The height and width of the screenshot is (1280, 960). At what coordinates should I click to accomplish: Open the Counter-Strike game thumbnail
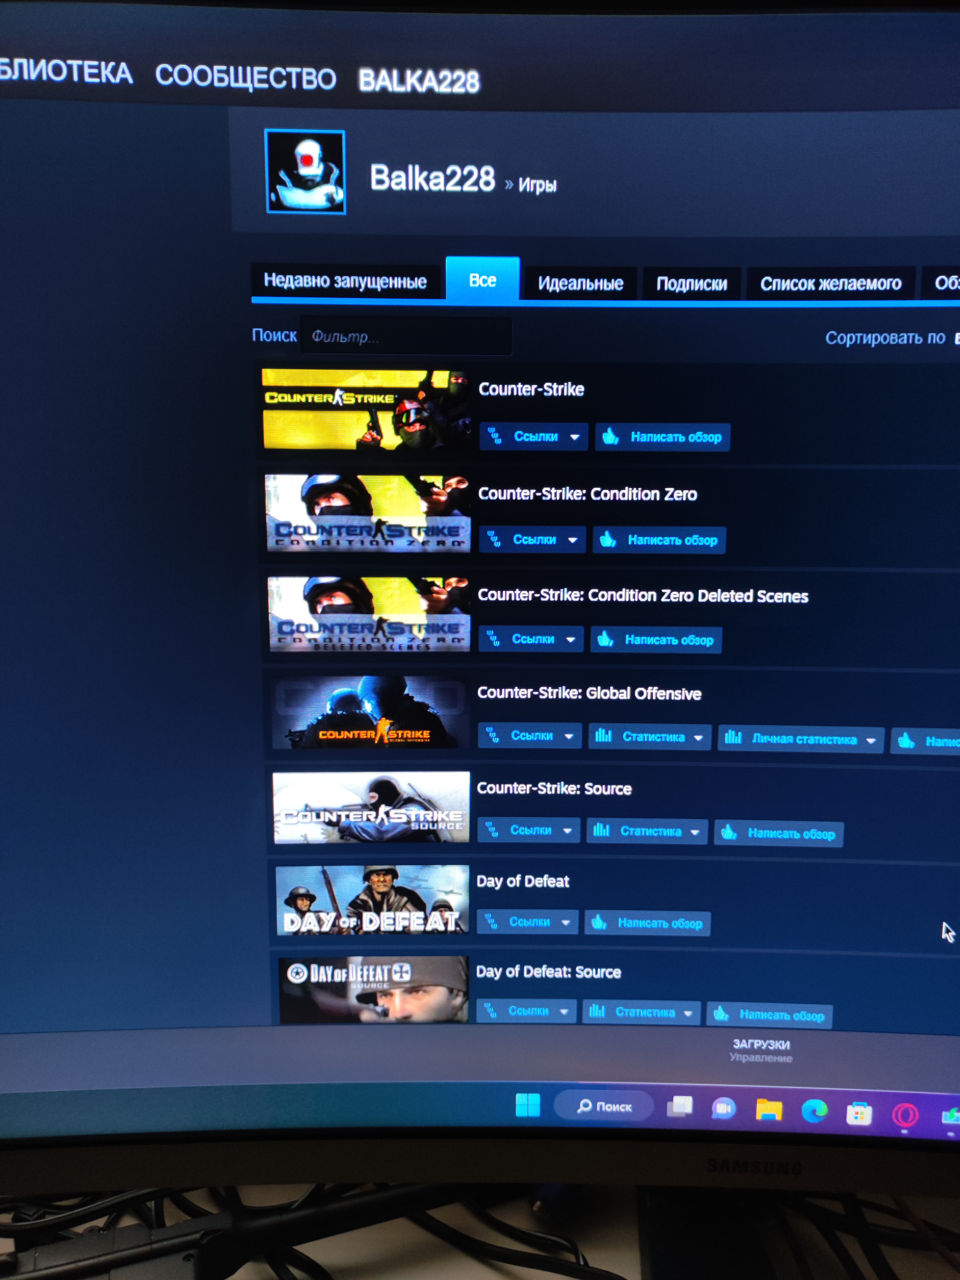pyautogui.click(x=366, y=409)
